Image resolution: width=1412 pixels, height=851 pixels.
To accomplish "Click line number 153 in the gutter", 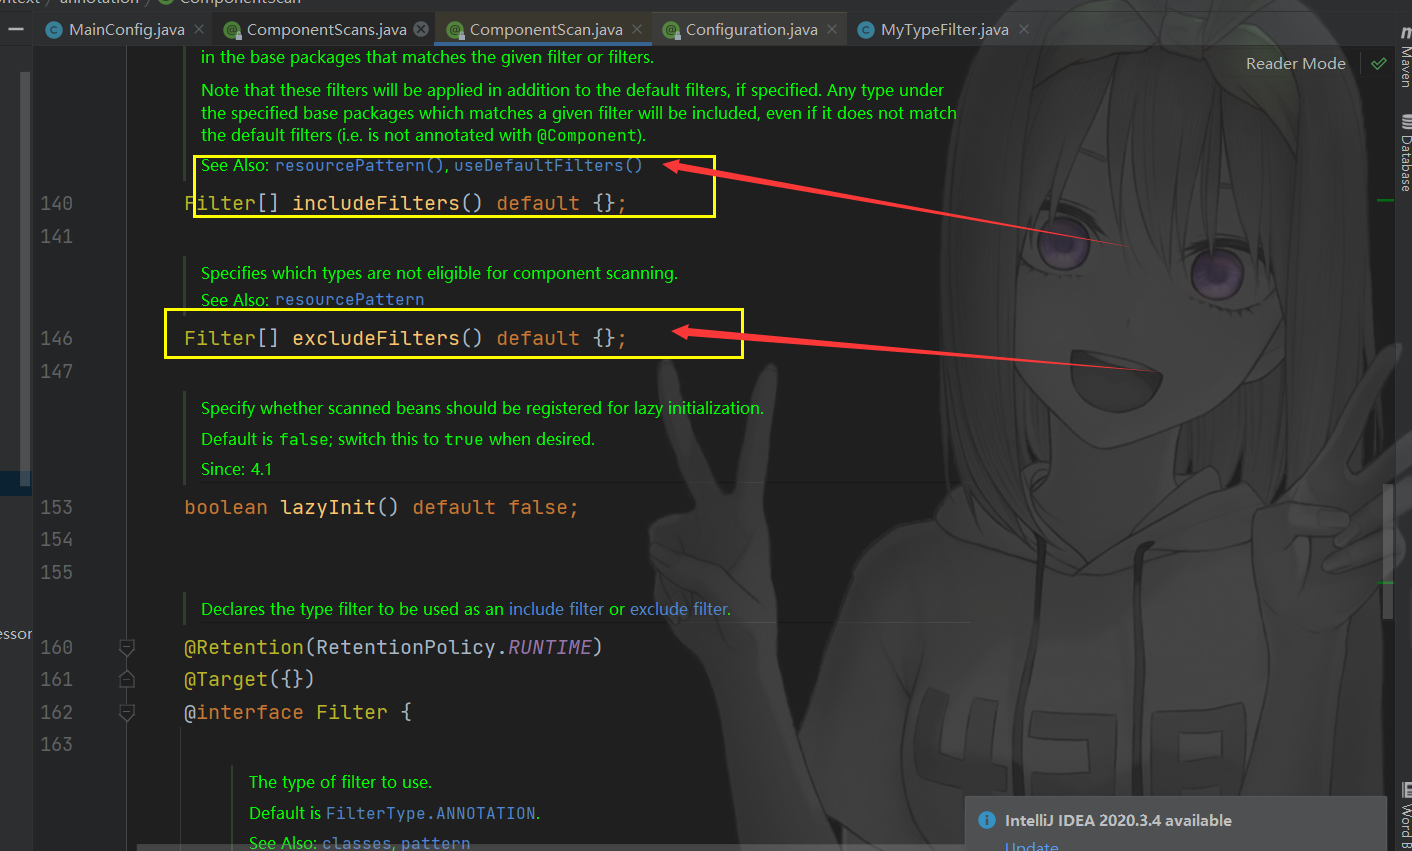I will pos(56,507).
